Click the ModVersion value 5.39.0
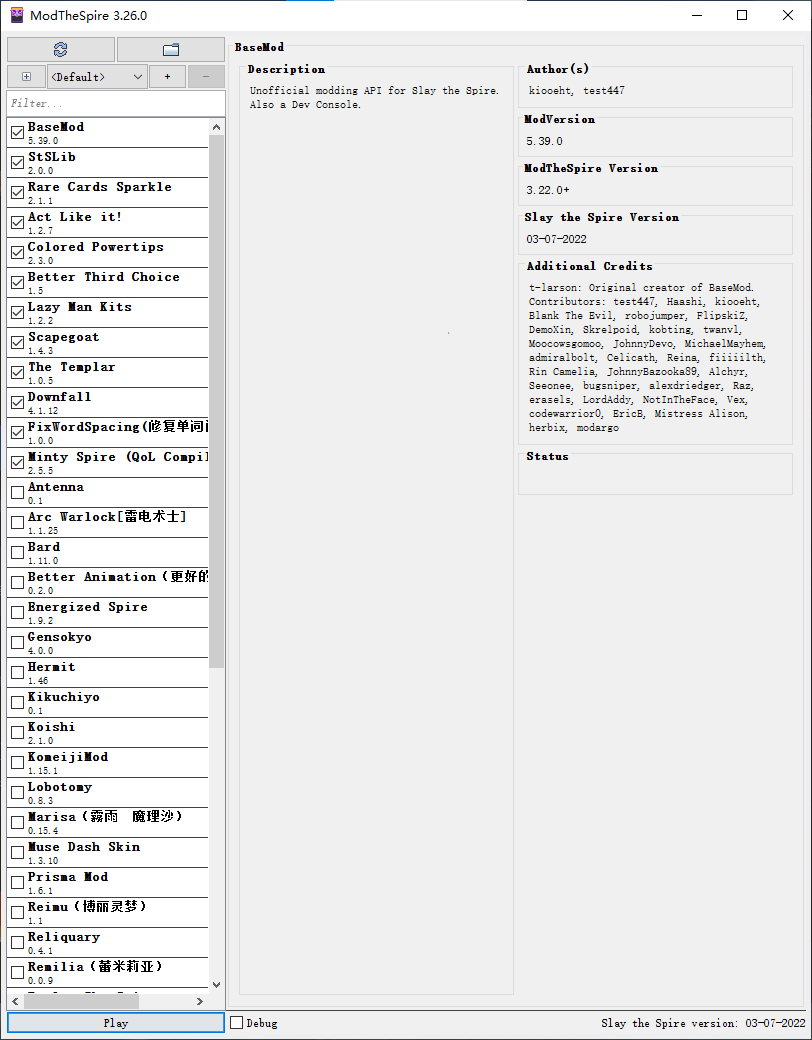 click(x=545, y=141)
